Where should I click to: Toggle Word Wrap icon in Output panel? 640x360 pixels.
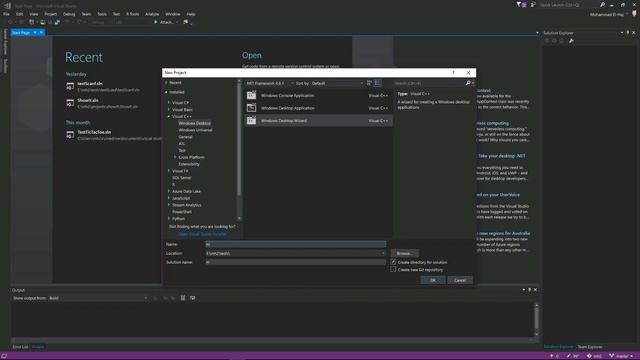193,298
